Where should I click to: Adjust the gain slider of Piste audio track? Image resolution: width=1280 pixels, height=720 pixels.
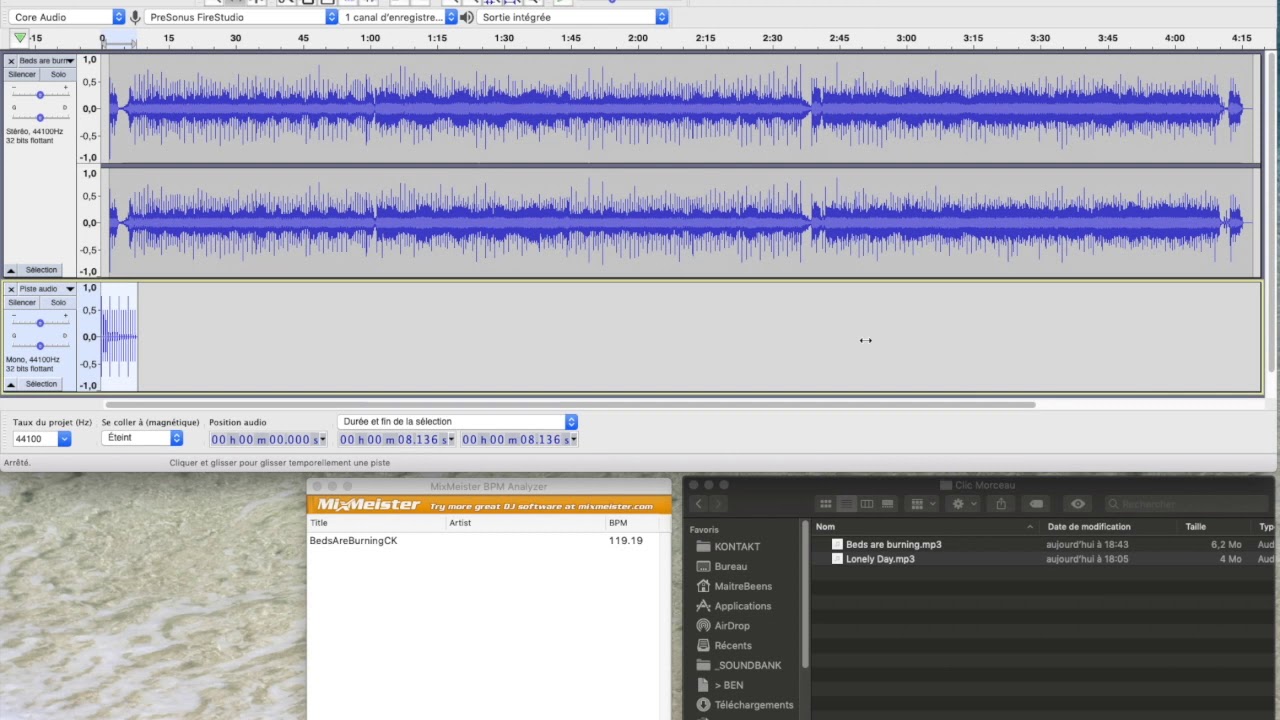40,322
